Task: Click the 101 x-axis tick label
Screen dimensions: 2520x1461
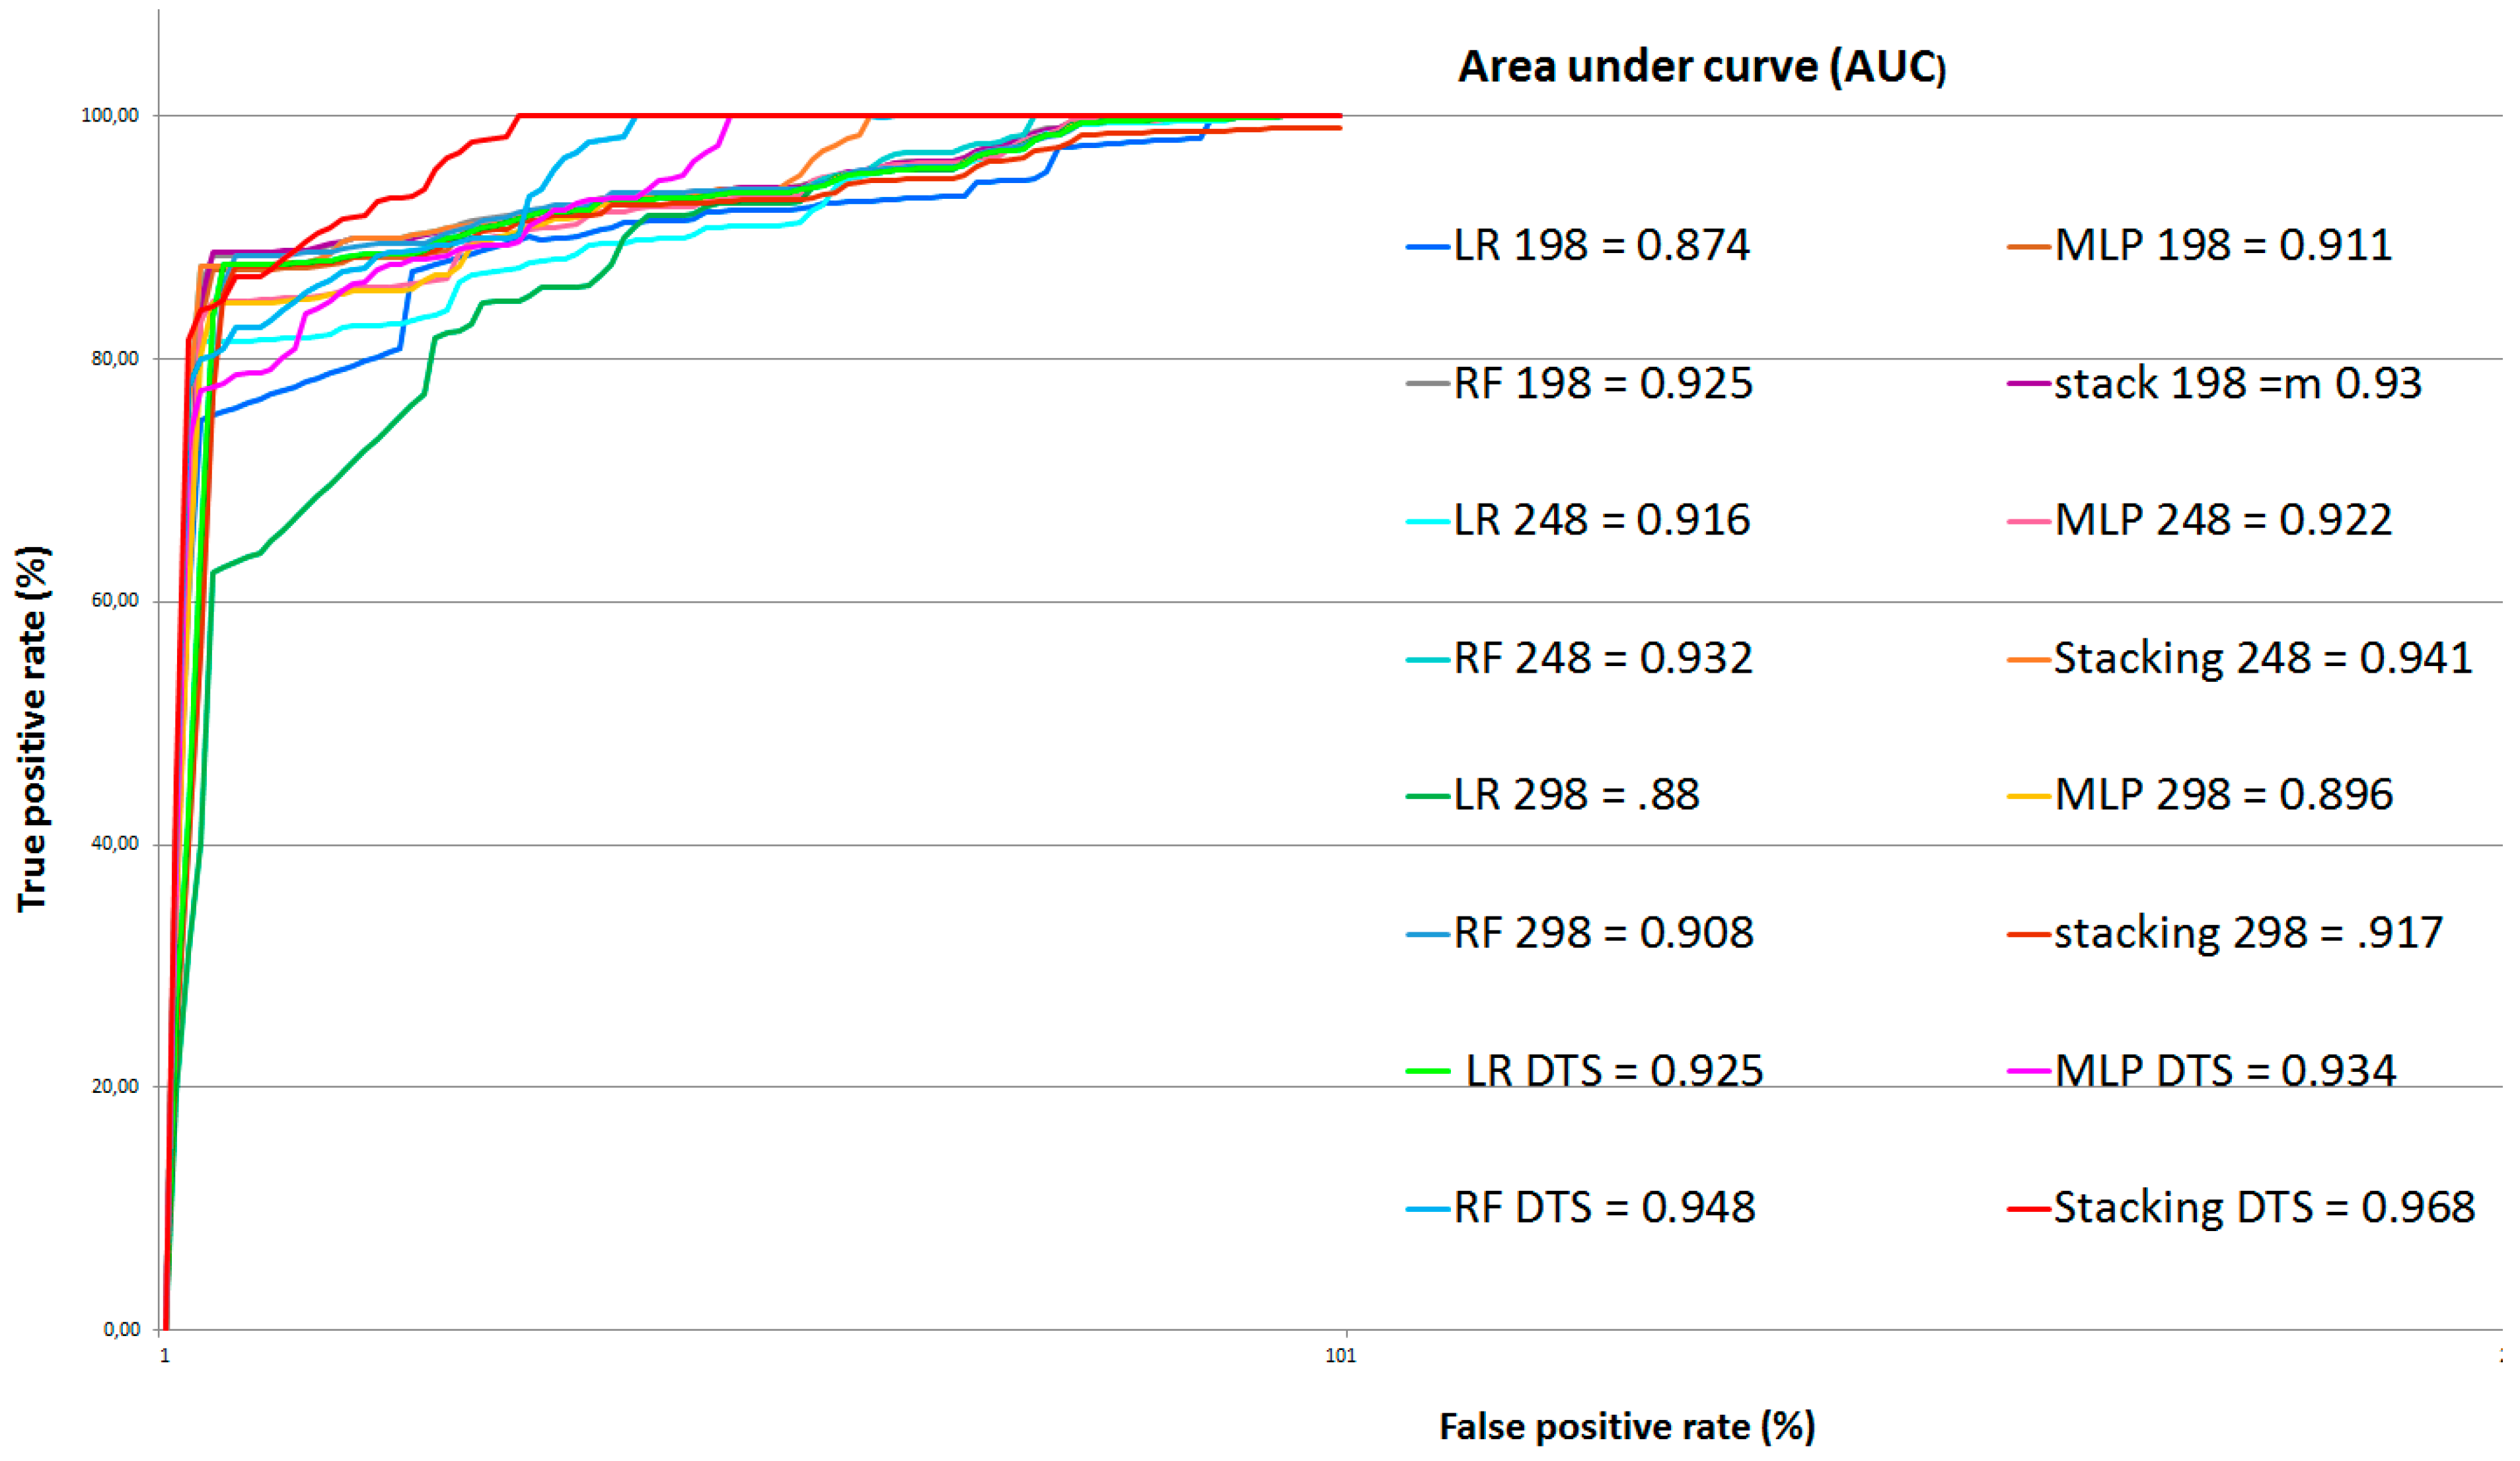Action: pyautogui.click(x=1341, y=1356)
